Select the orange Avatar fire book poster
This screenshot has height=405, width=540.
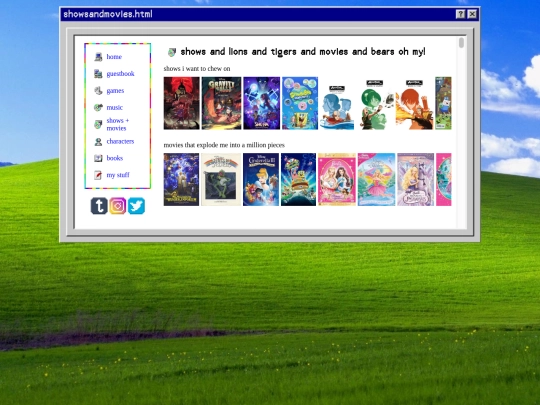click(x=414, y=103)
